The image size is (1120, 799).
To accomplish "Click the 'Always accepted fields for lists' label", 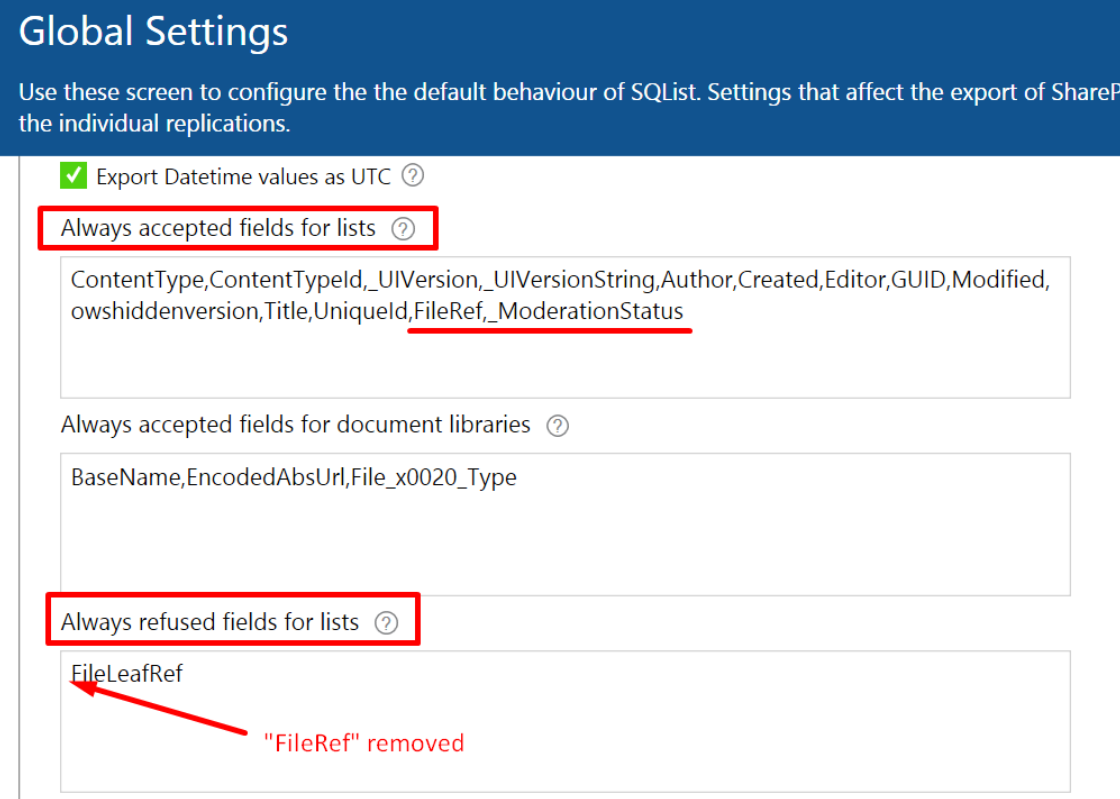I will tap(218, 228).
